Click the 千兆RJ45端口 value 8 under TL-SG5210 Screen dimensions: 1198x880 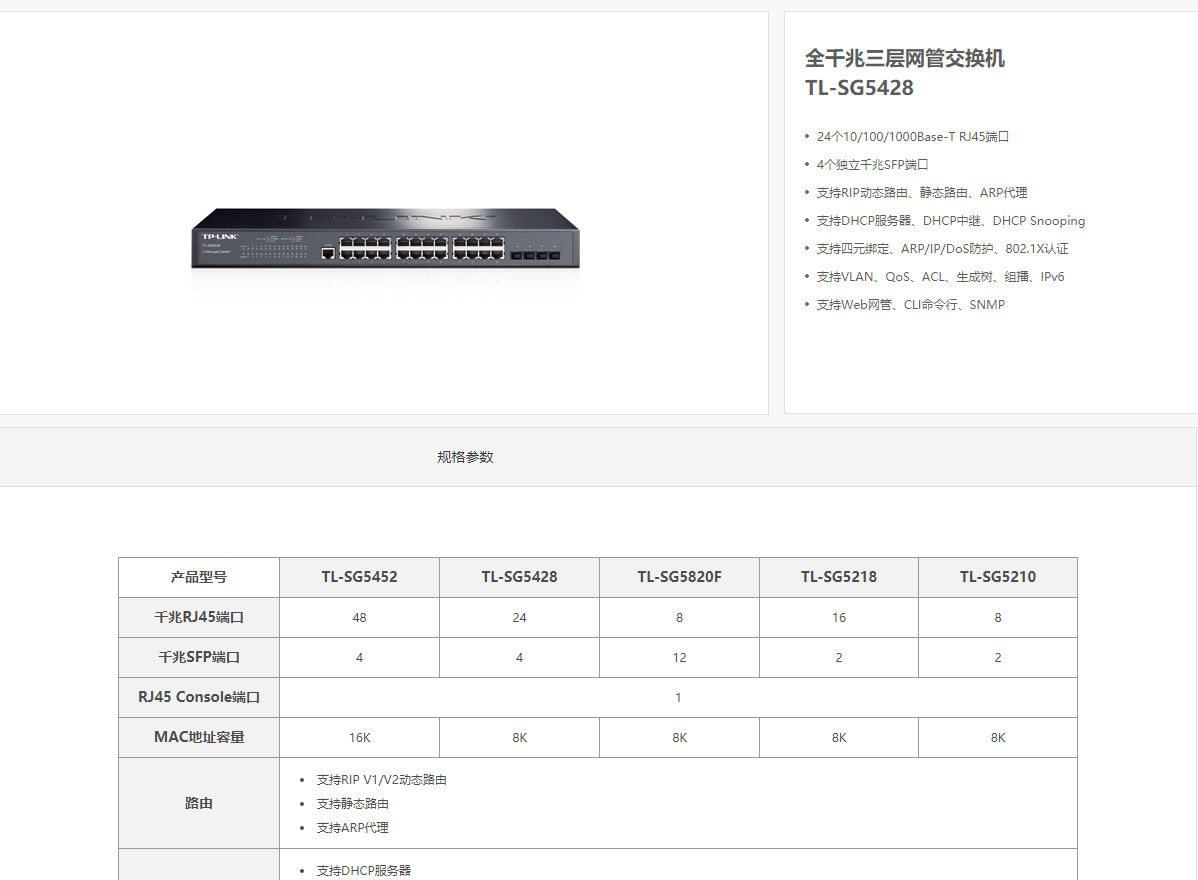pyautogui.click(x=998, y=617)
